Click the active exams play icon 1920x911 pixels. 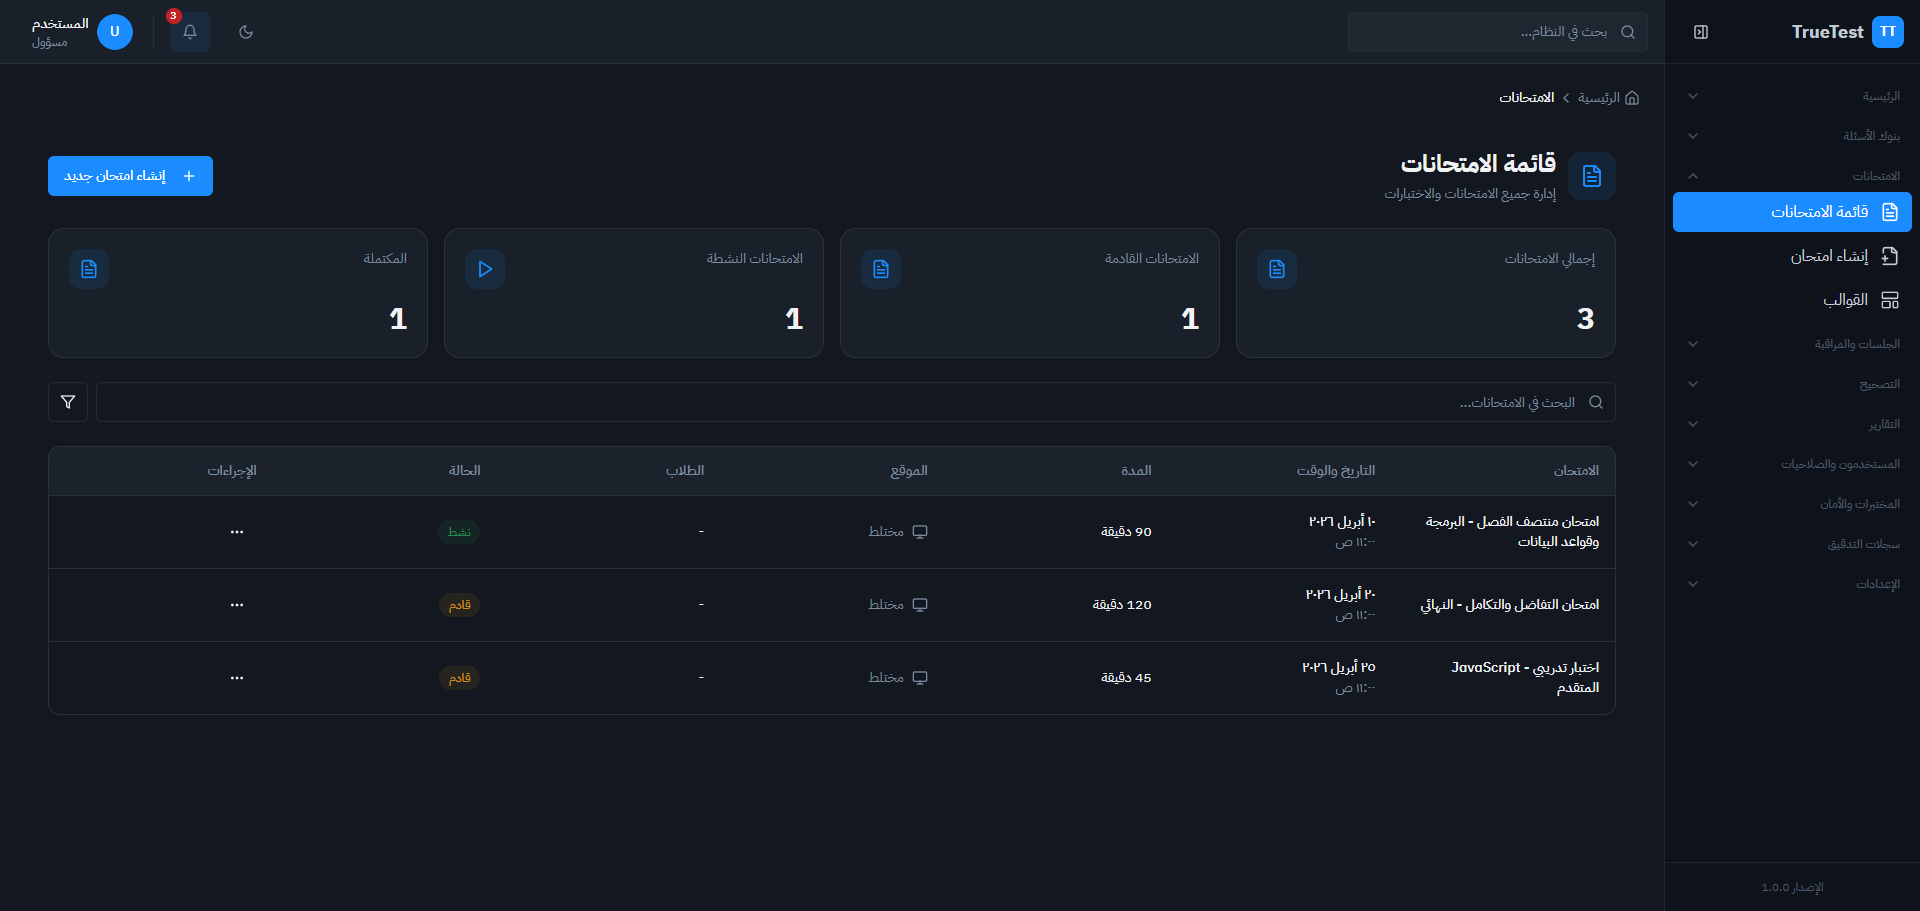click(x=485, y=269)
